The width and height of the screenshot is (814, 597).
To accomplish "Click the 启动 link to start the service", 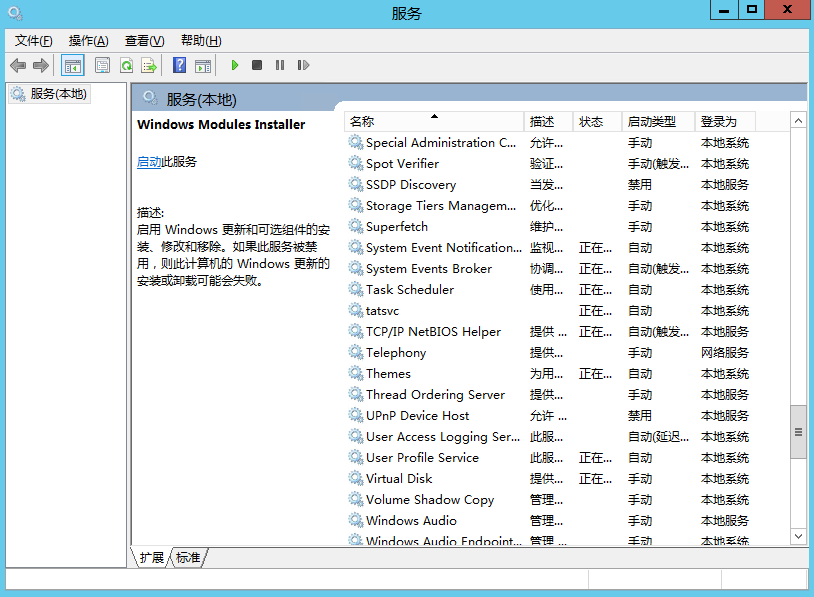I will (149, 162).
